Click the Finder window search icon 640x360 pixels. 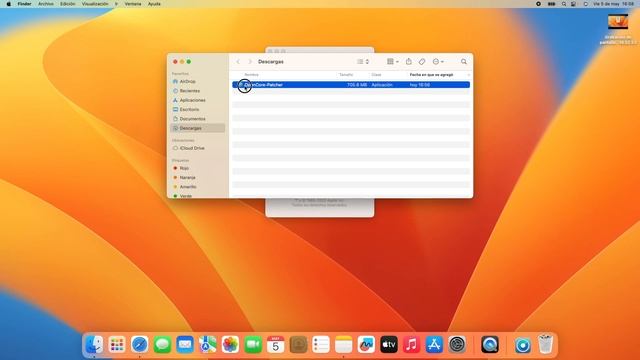point(464,62)
